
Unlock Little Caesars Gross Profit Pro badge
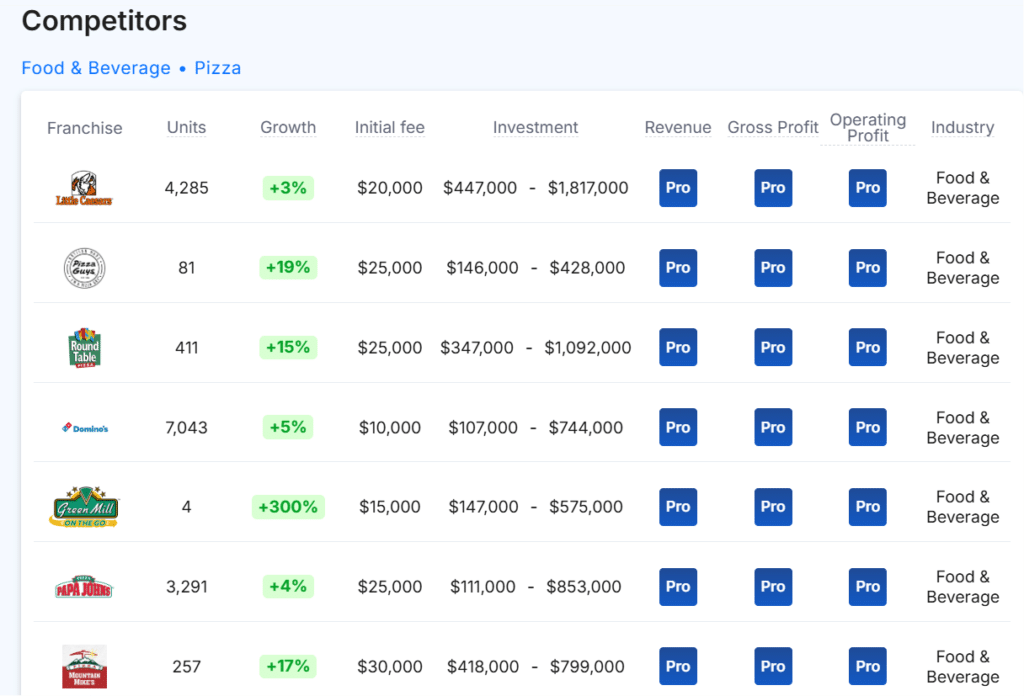(773, 188)
